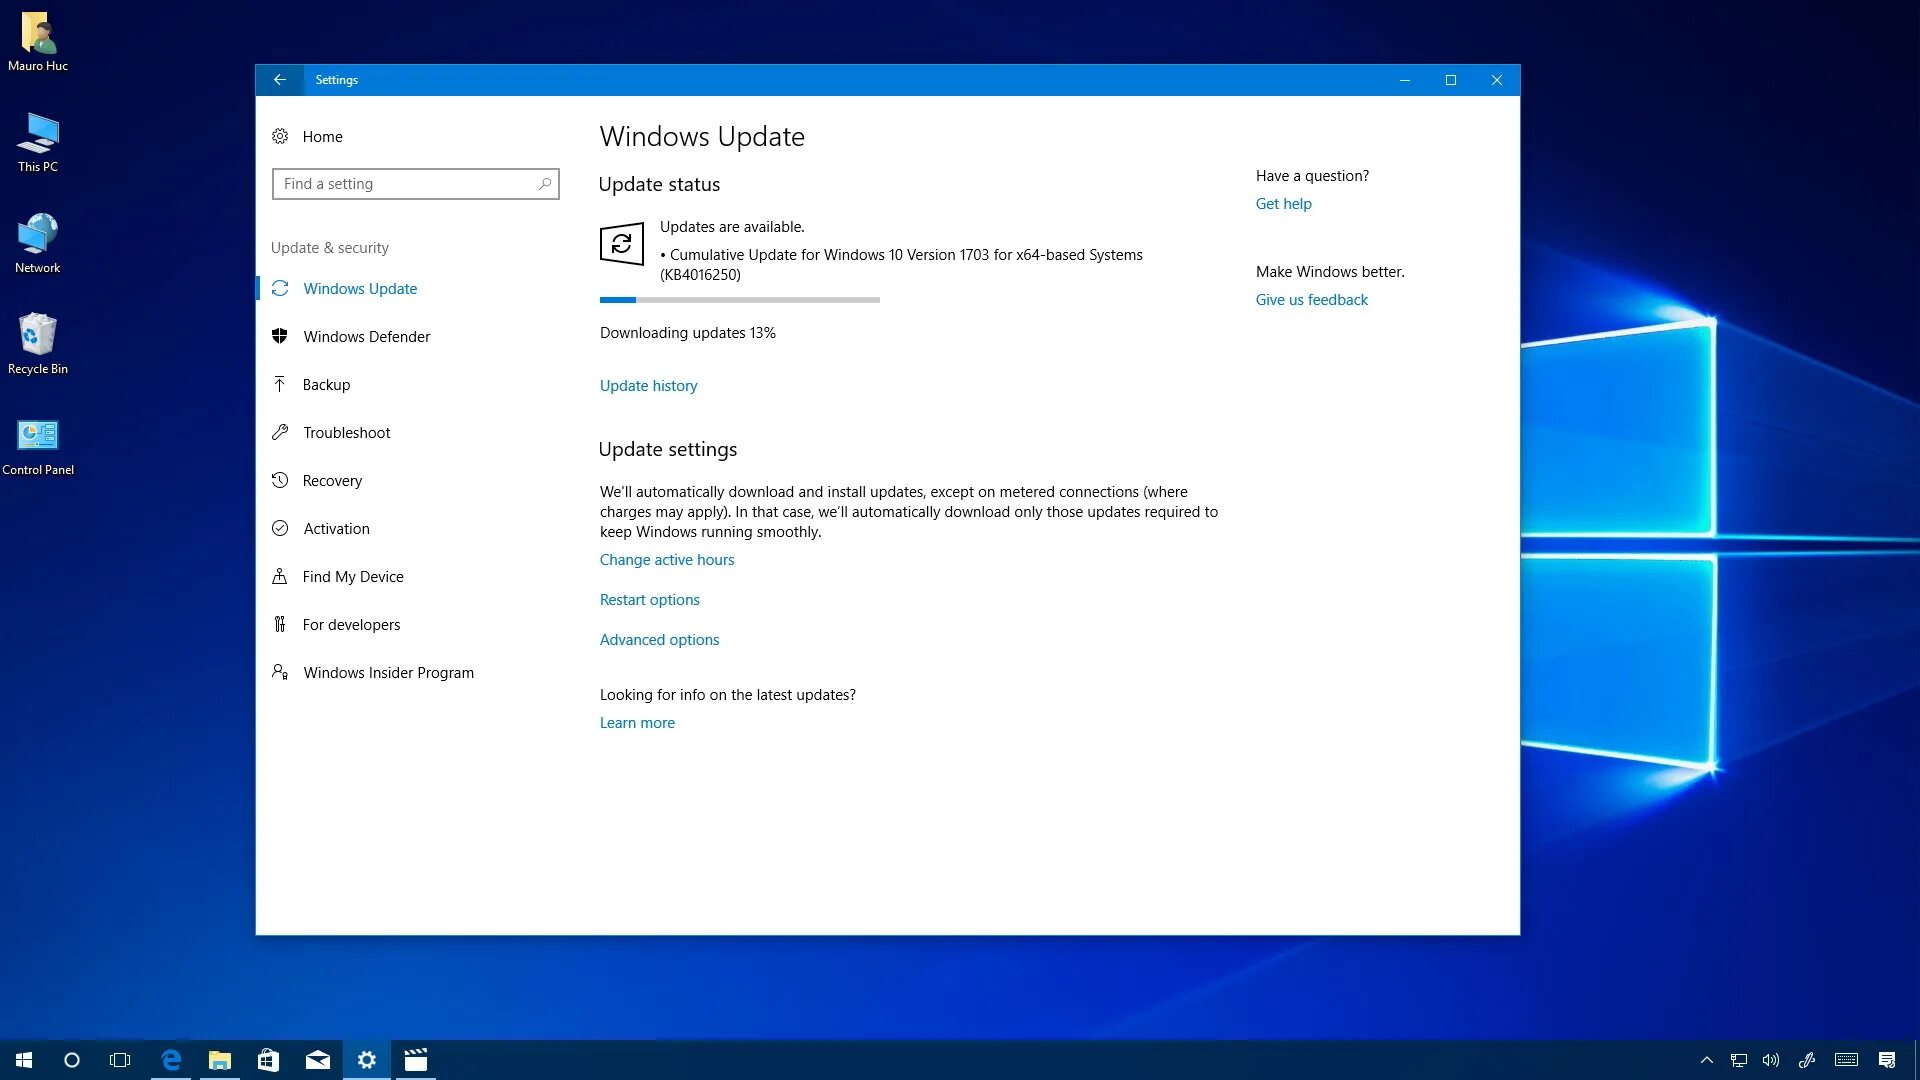This screenshot has height=1080, width=1920.
Task: Open the search field magnifier in Find a setting
Action: pos(545,184)
